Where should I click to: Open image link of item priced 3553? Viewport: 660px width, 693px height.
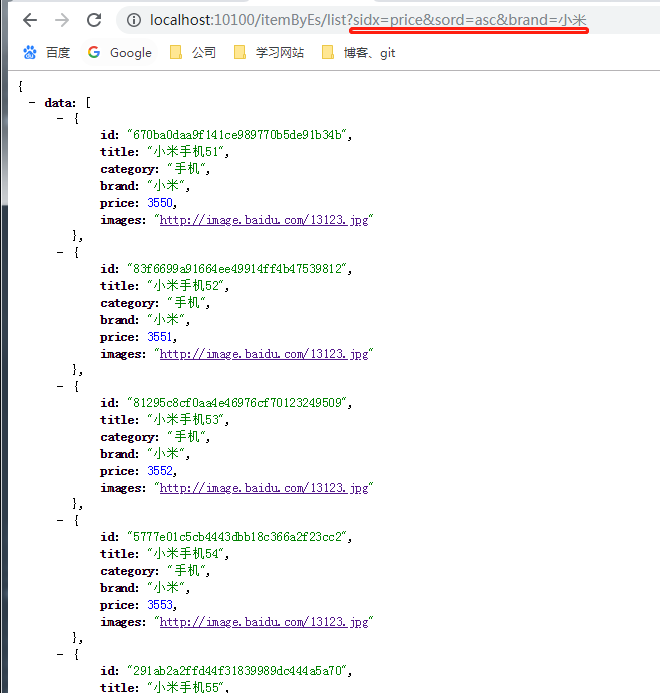click(264, 622)
